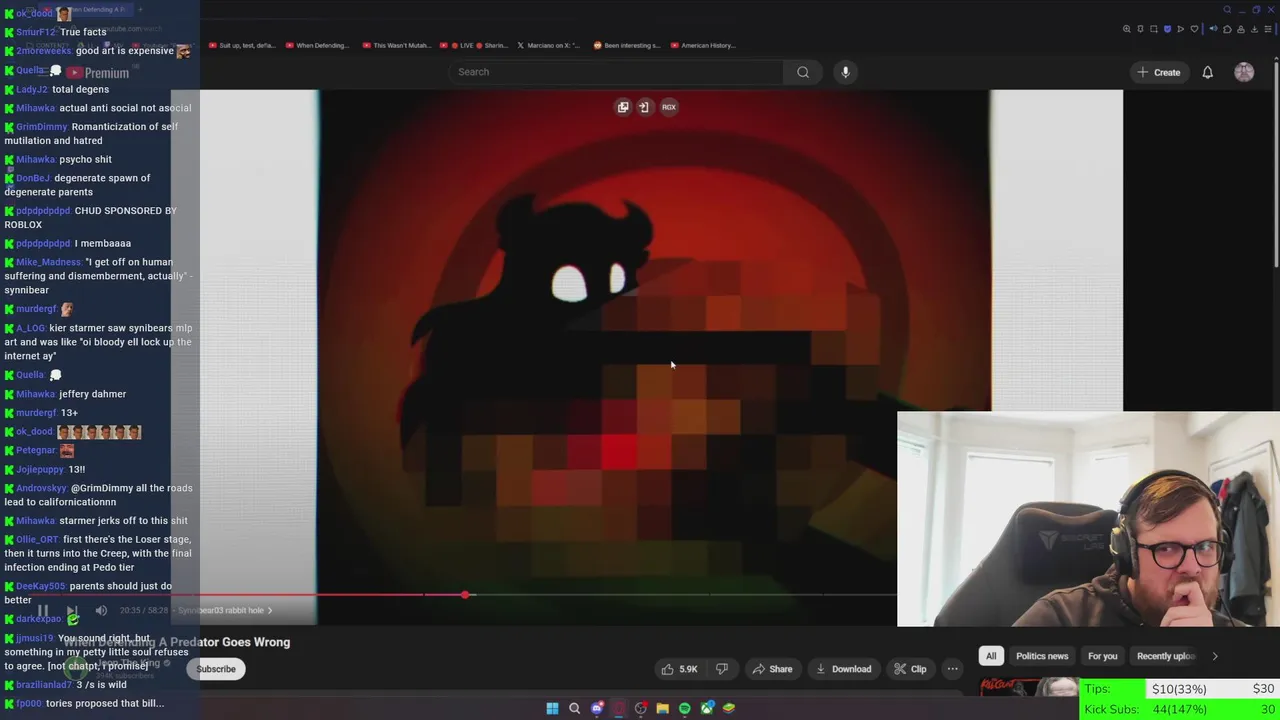The image size is (1280, 720).
Task: Select the Recently uploaded chip
Action: tap(1165, 656)
